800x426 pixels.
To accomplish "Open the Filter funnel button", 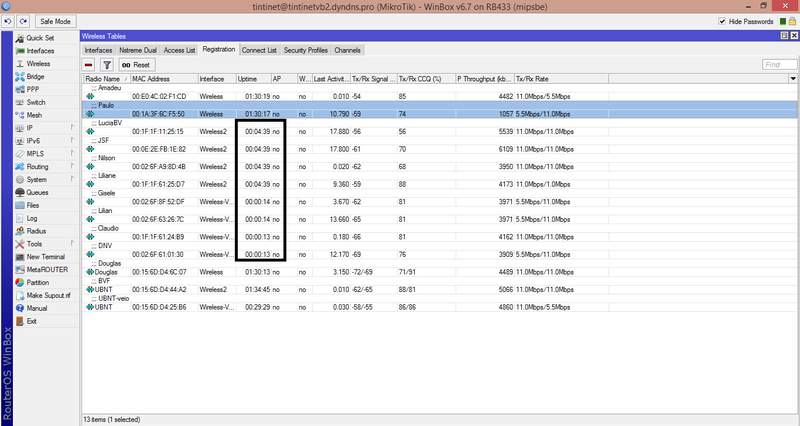I will pos(107,65).
